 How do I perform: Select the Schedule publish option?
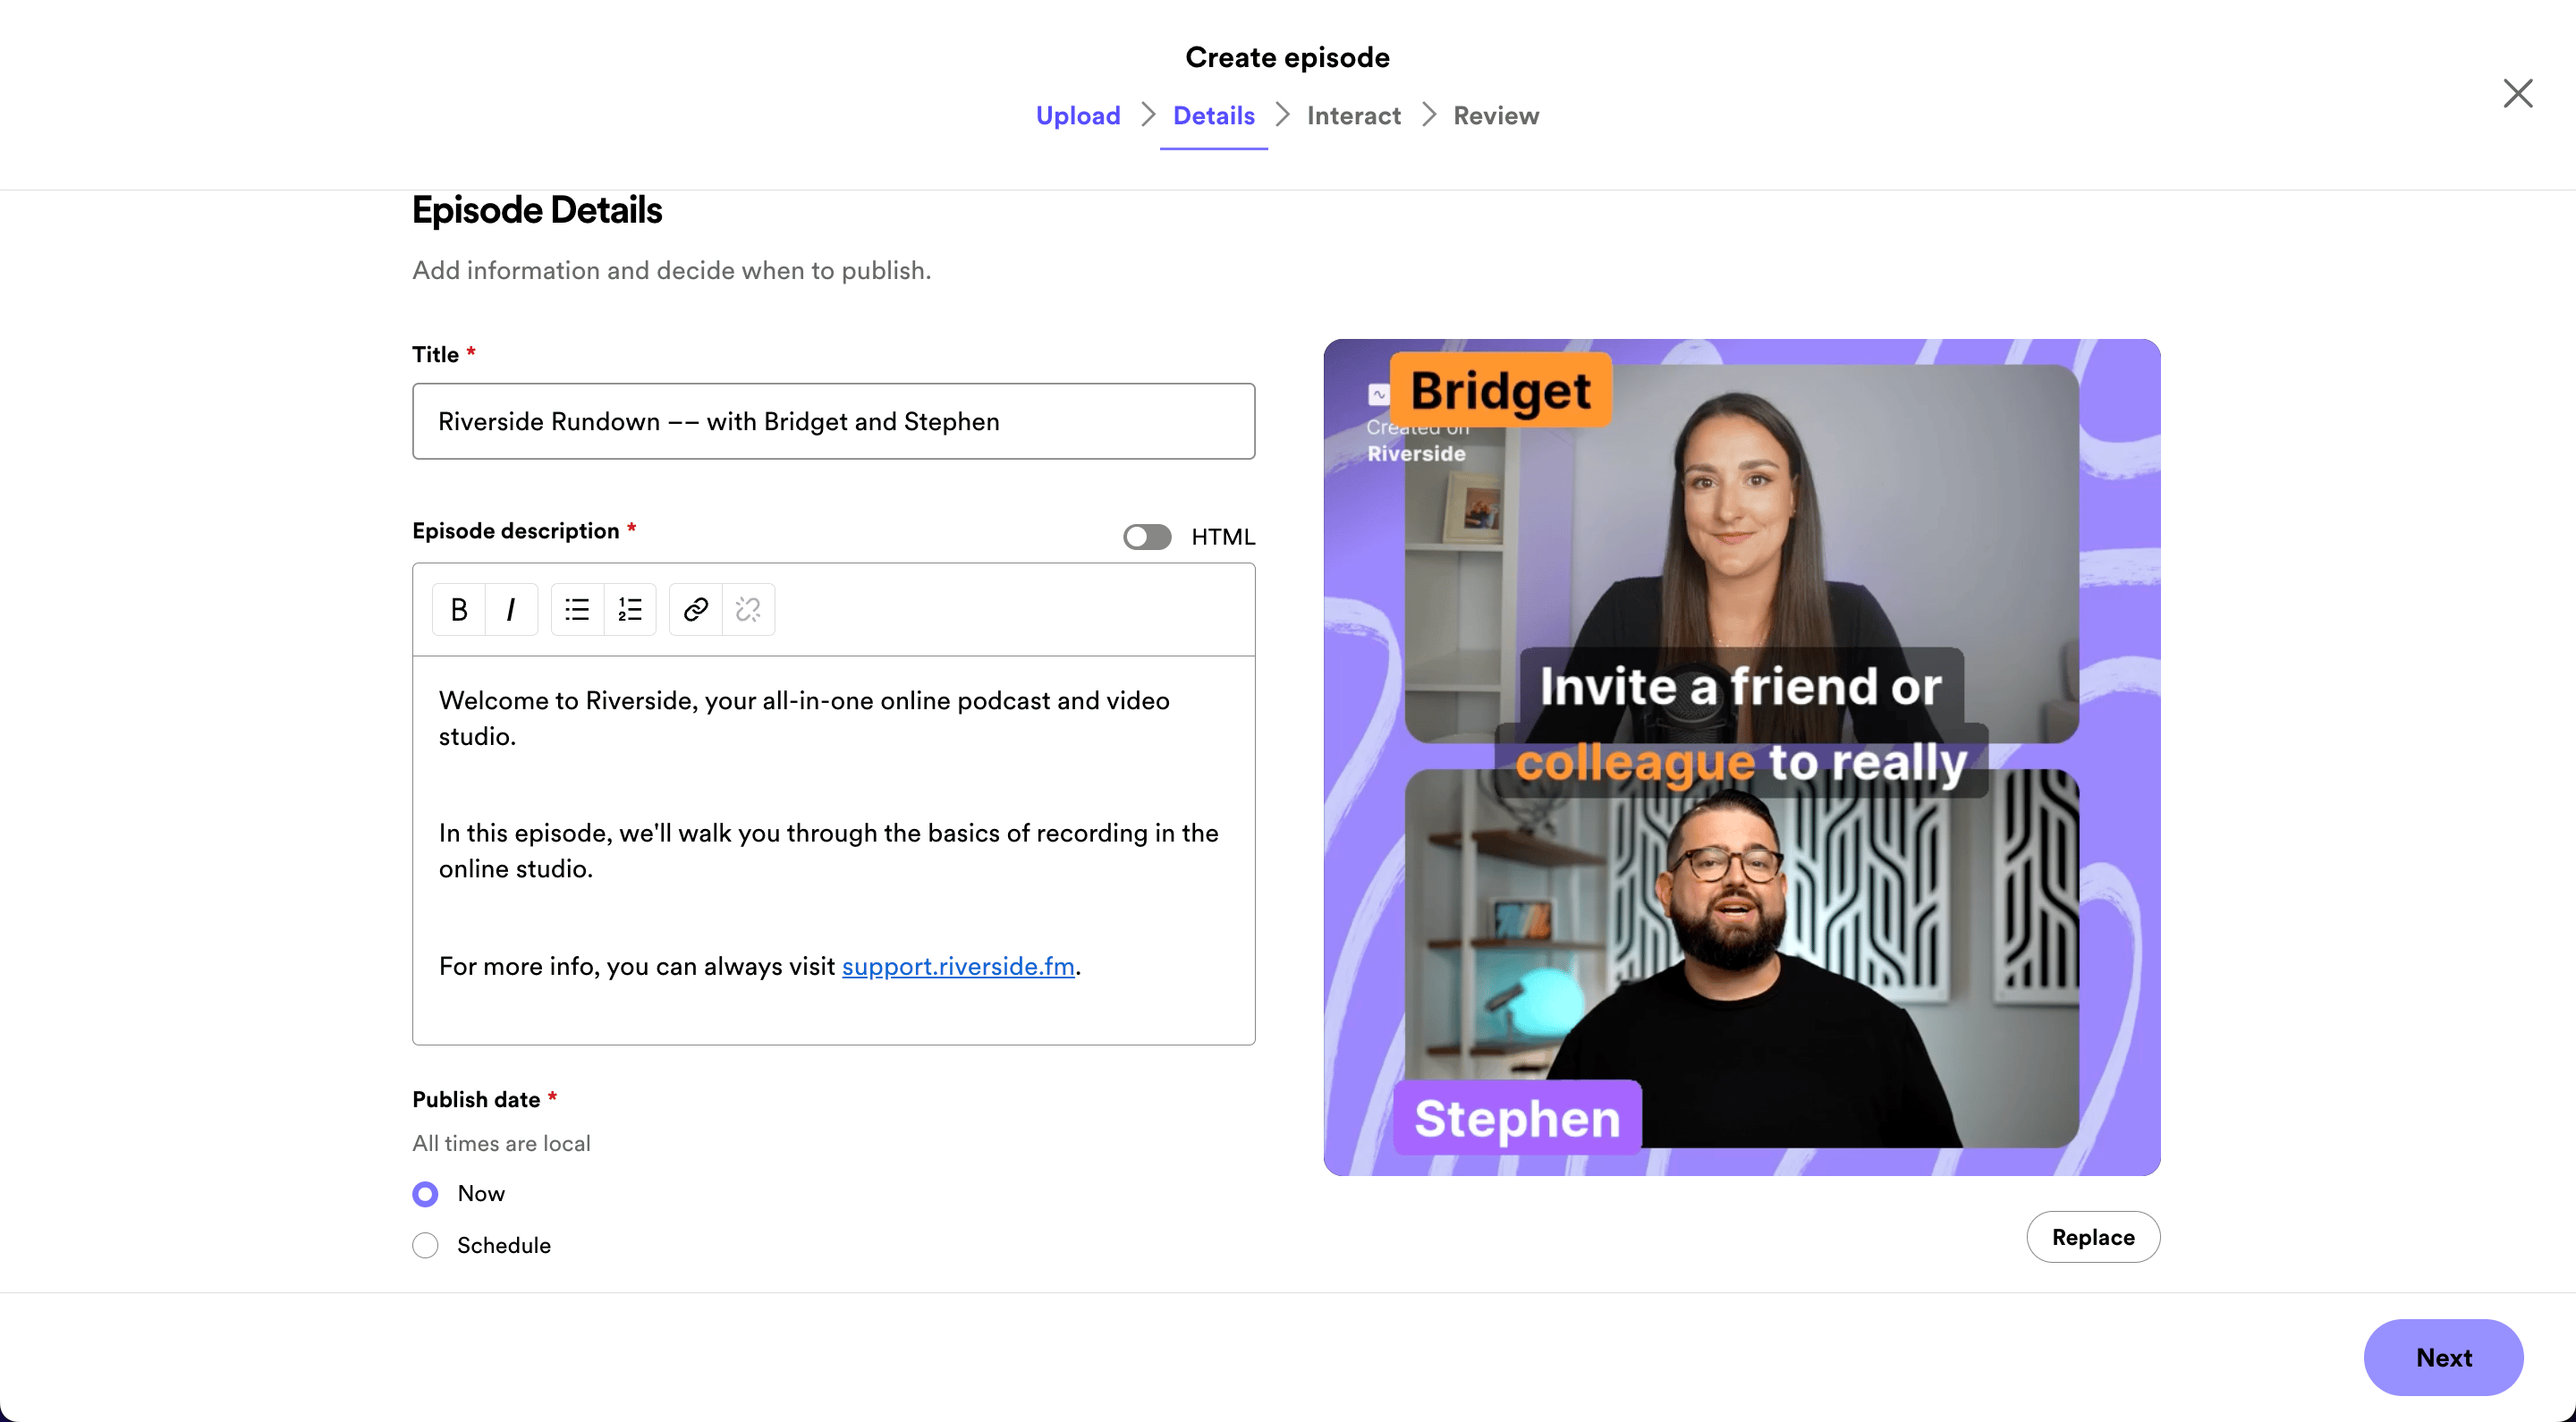pyautogui.click(x=425, y=1245)
